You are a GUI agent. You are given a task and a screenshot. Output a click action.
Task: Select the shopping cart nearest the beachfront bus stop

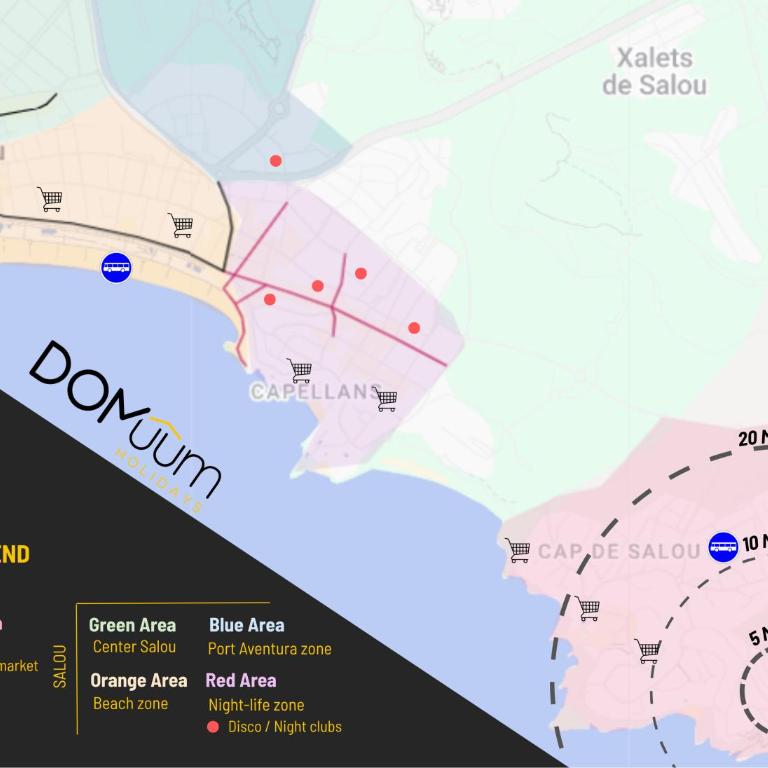[181, 225]
